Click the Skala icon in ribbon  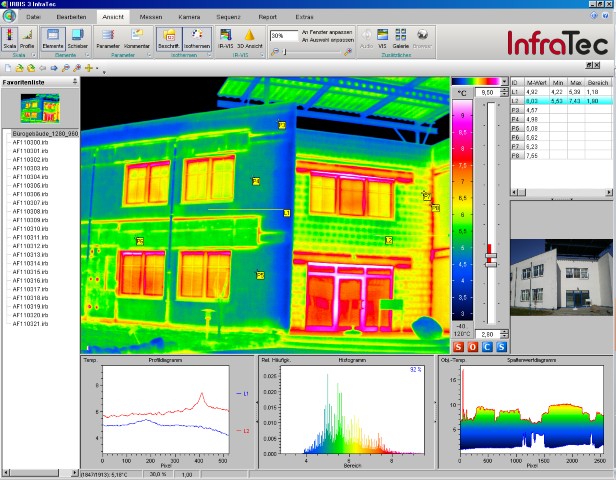9,38
